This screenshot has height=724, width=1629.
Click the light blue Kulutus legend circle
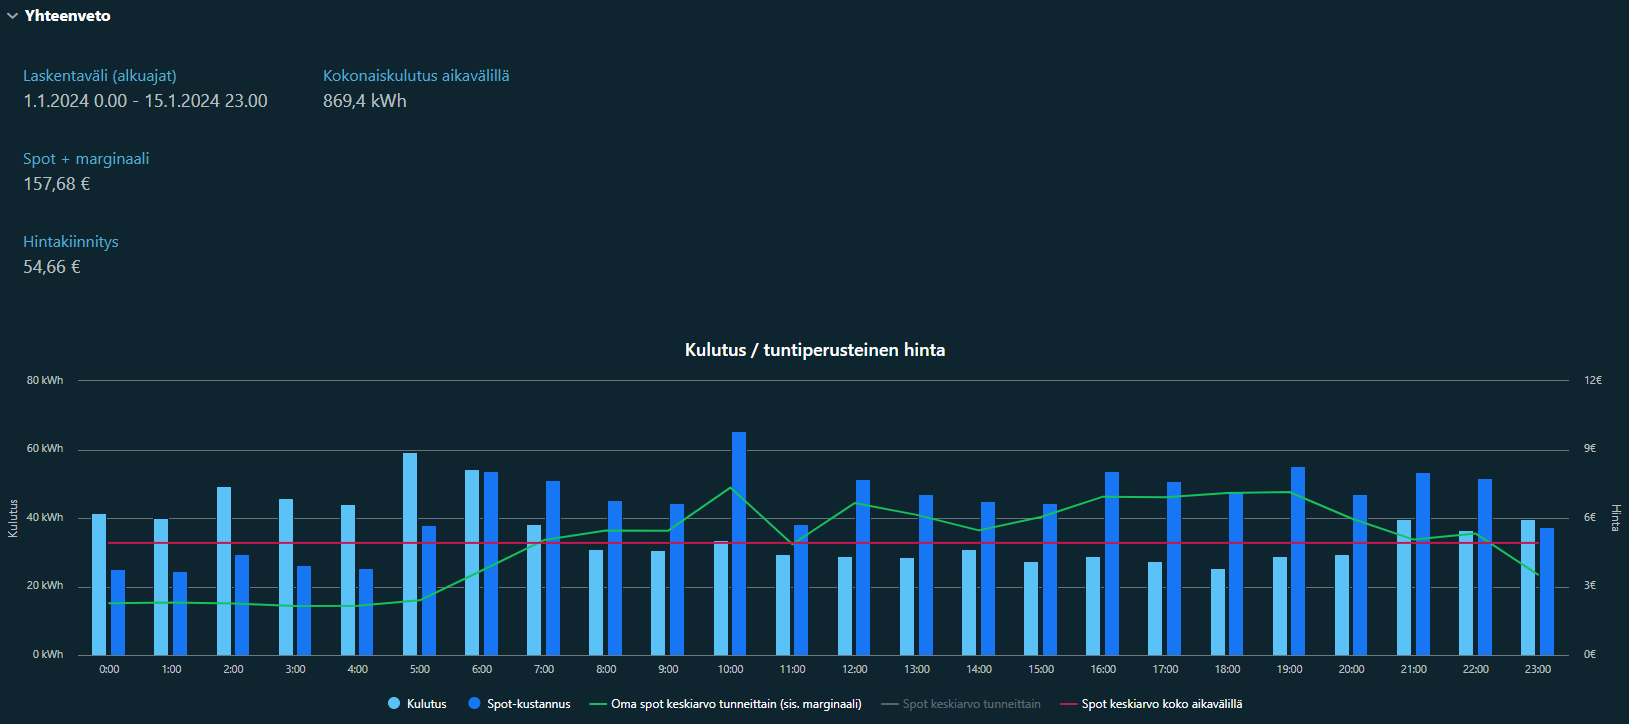(394, 704)
